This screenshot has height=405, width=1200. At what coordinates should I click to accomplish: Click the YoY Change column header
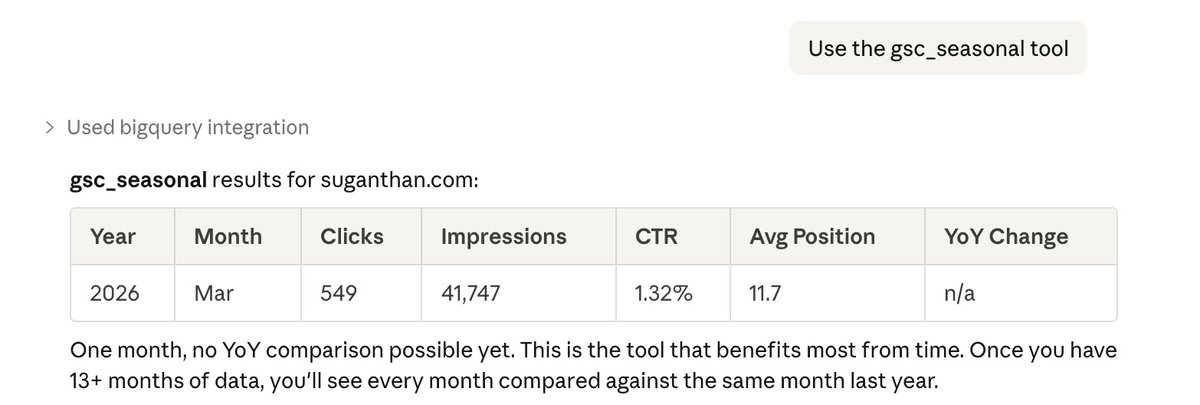(x=1006, y=237)
